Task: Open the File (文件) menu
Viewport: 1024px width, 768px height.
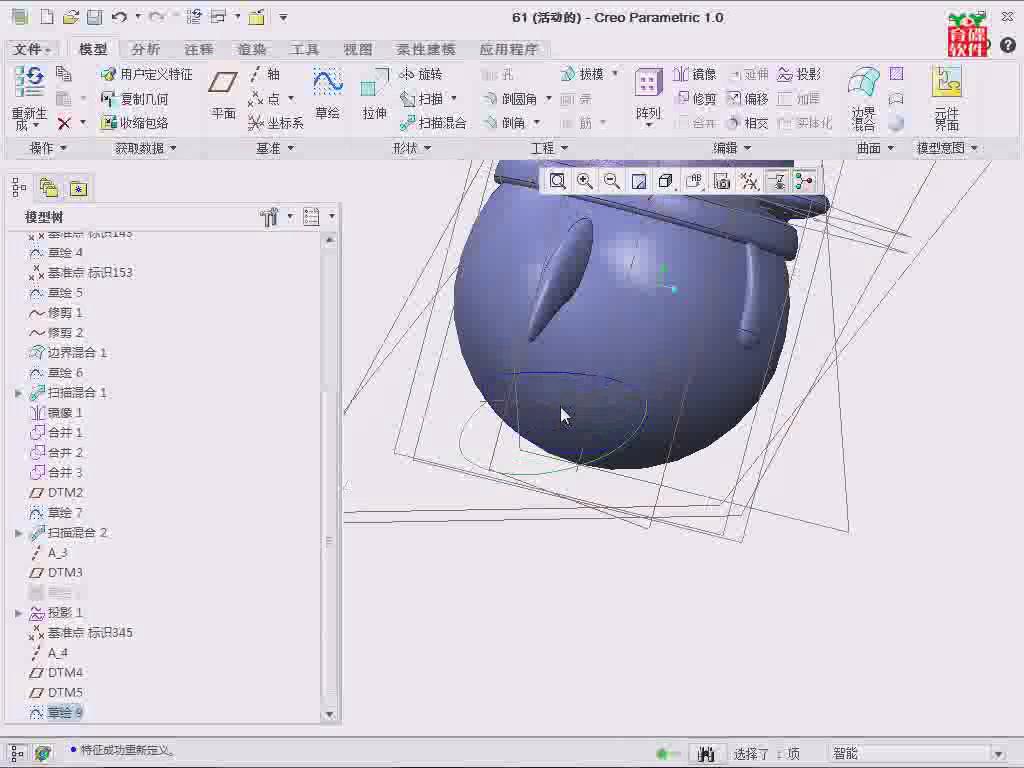Action: click(x=32, y=49)
